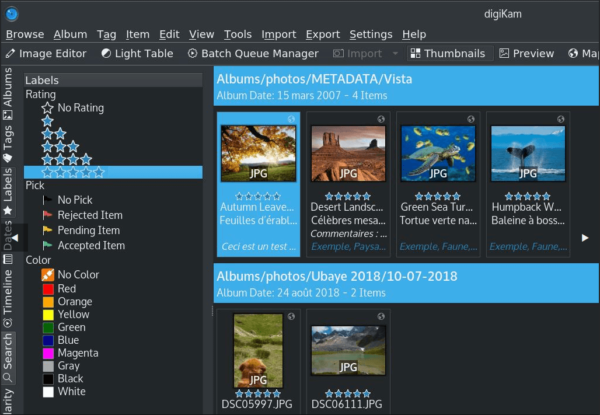Pick the White color label swatch

click(x=48, y=392)
